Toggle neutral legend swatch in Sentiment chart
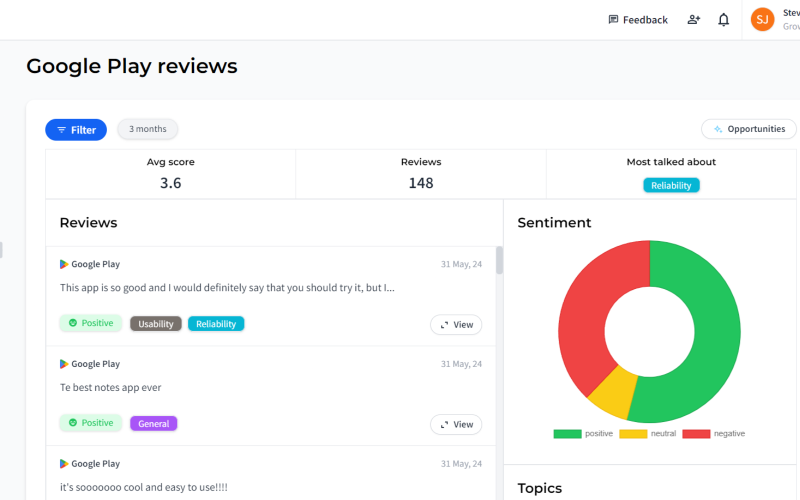Viewport: 800px width, 500px height. (633, 434)
